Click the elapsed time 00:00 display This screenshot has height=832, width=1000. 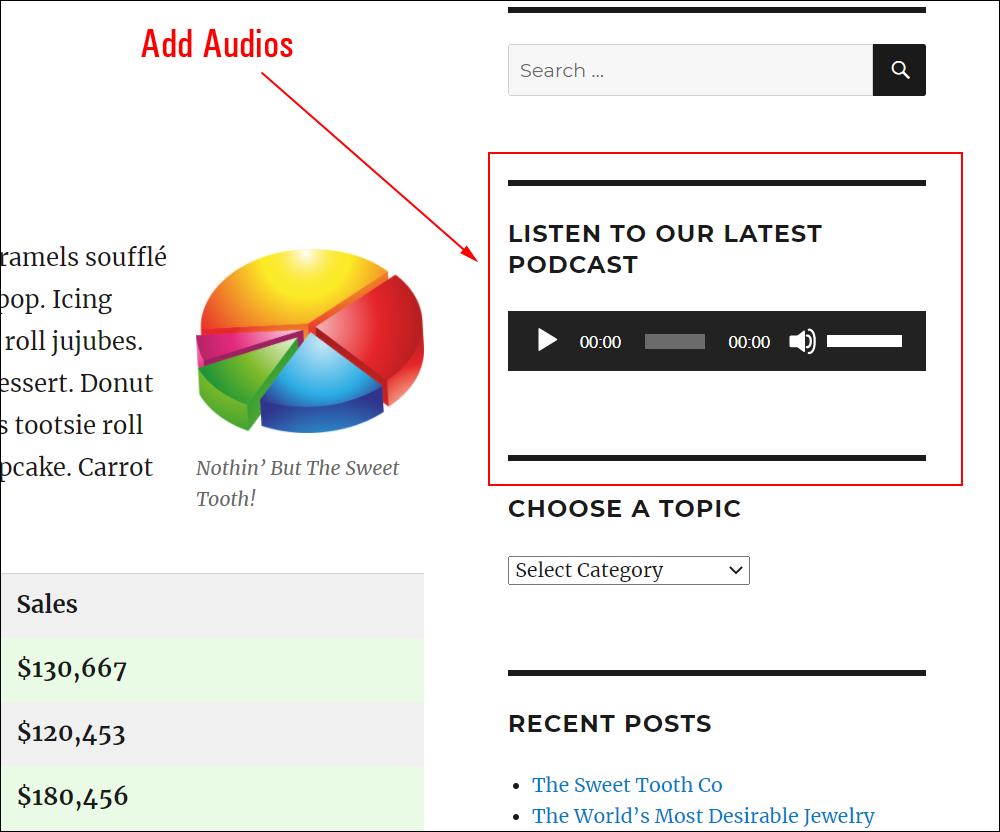pyautogui.click(x=600, y=342)
